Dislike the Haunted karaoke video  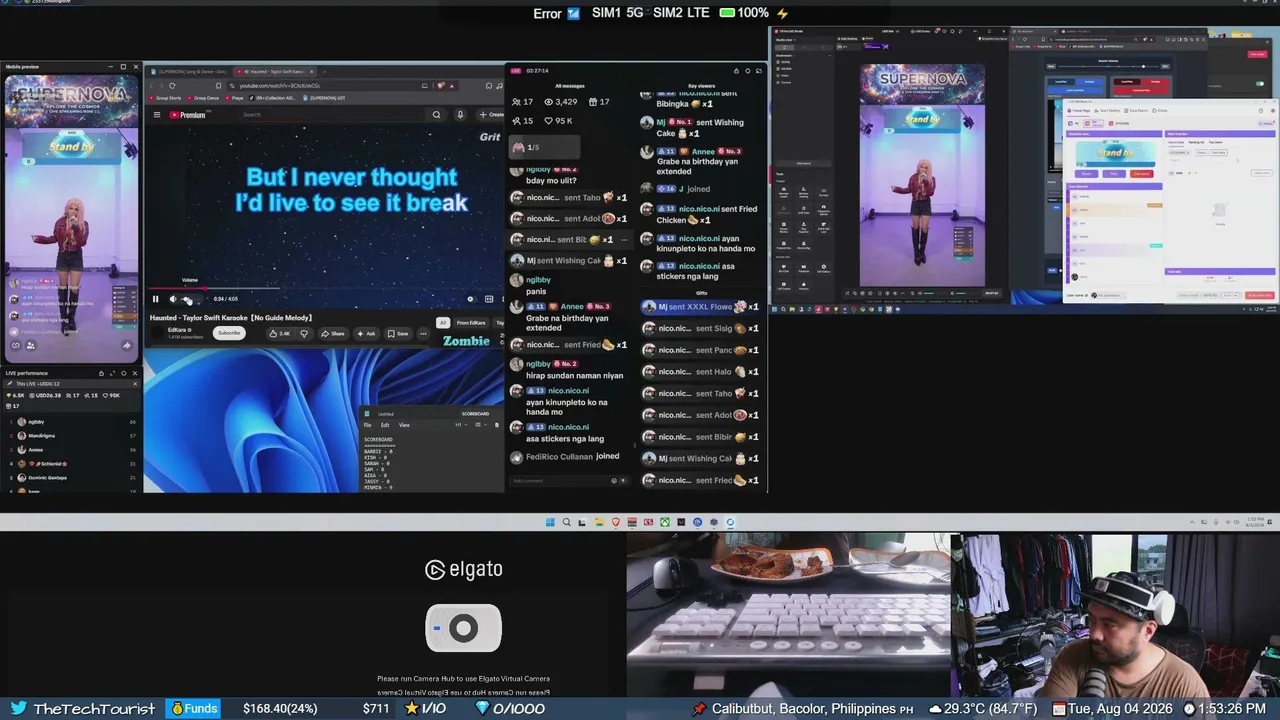[x=304, y=333]
